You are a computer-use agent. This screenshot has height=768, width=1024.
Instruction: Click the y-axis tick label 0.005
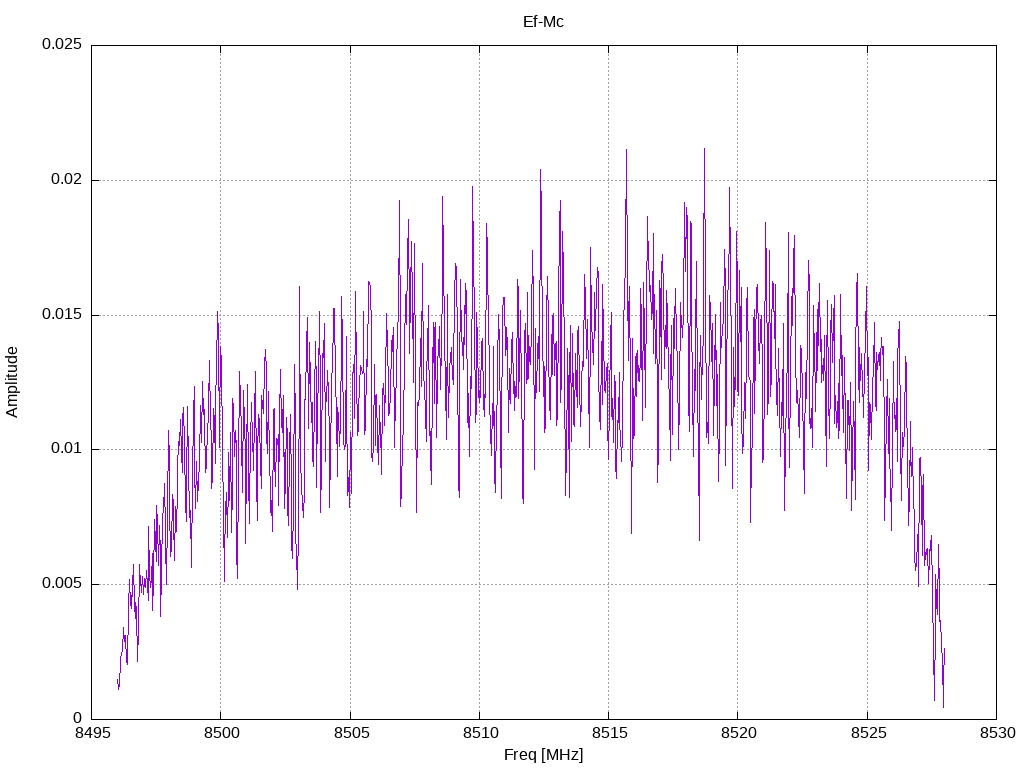pyautogui.click(x=62, y=583)
